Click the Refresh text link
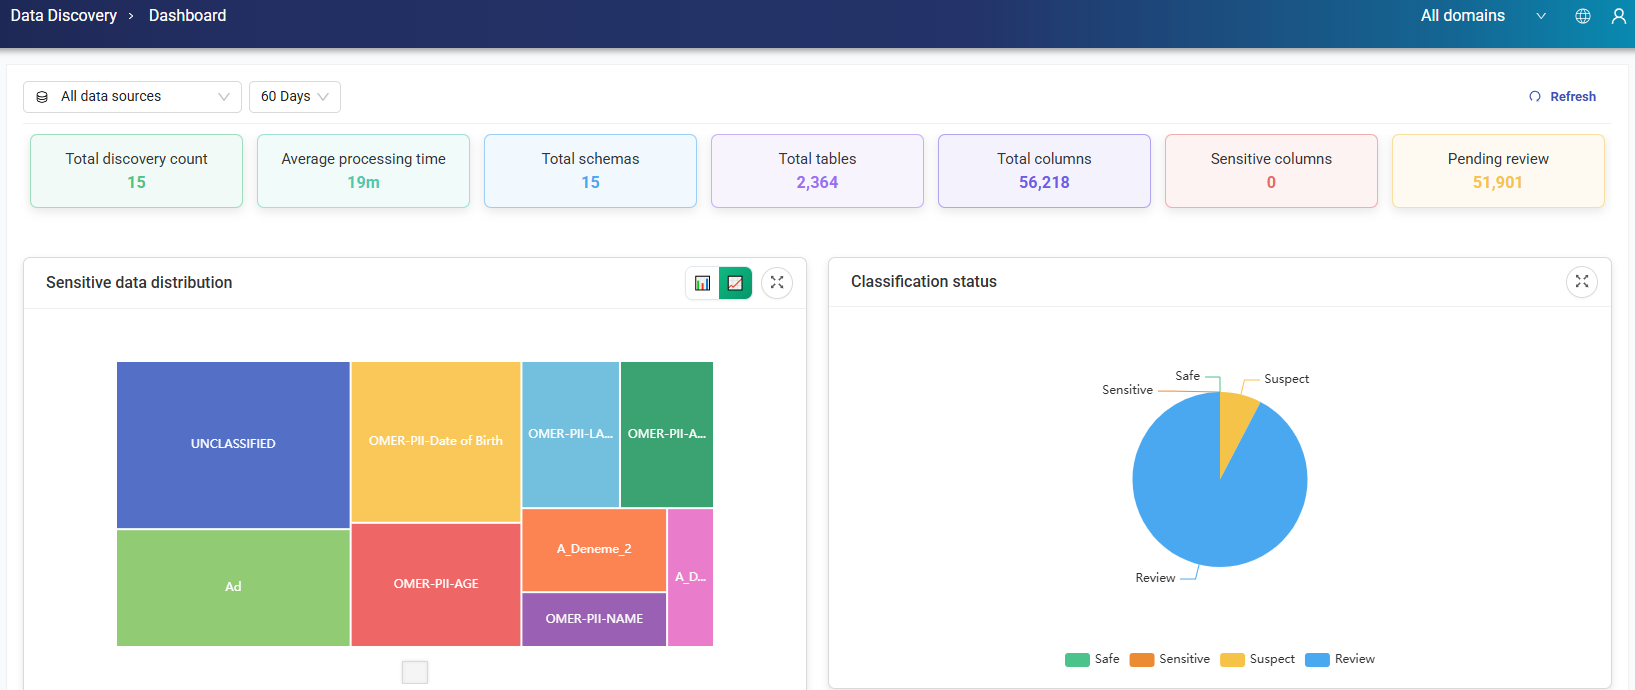The width and height of the screenshot is (1635, 690). point(1572,97)
